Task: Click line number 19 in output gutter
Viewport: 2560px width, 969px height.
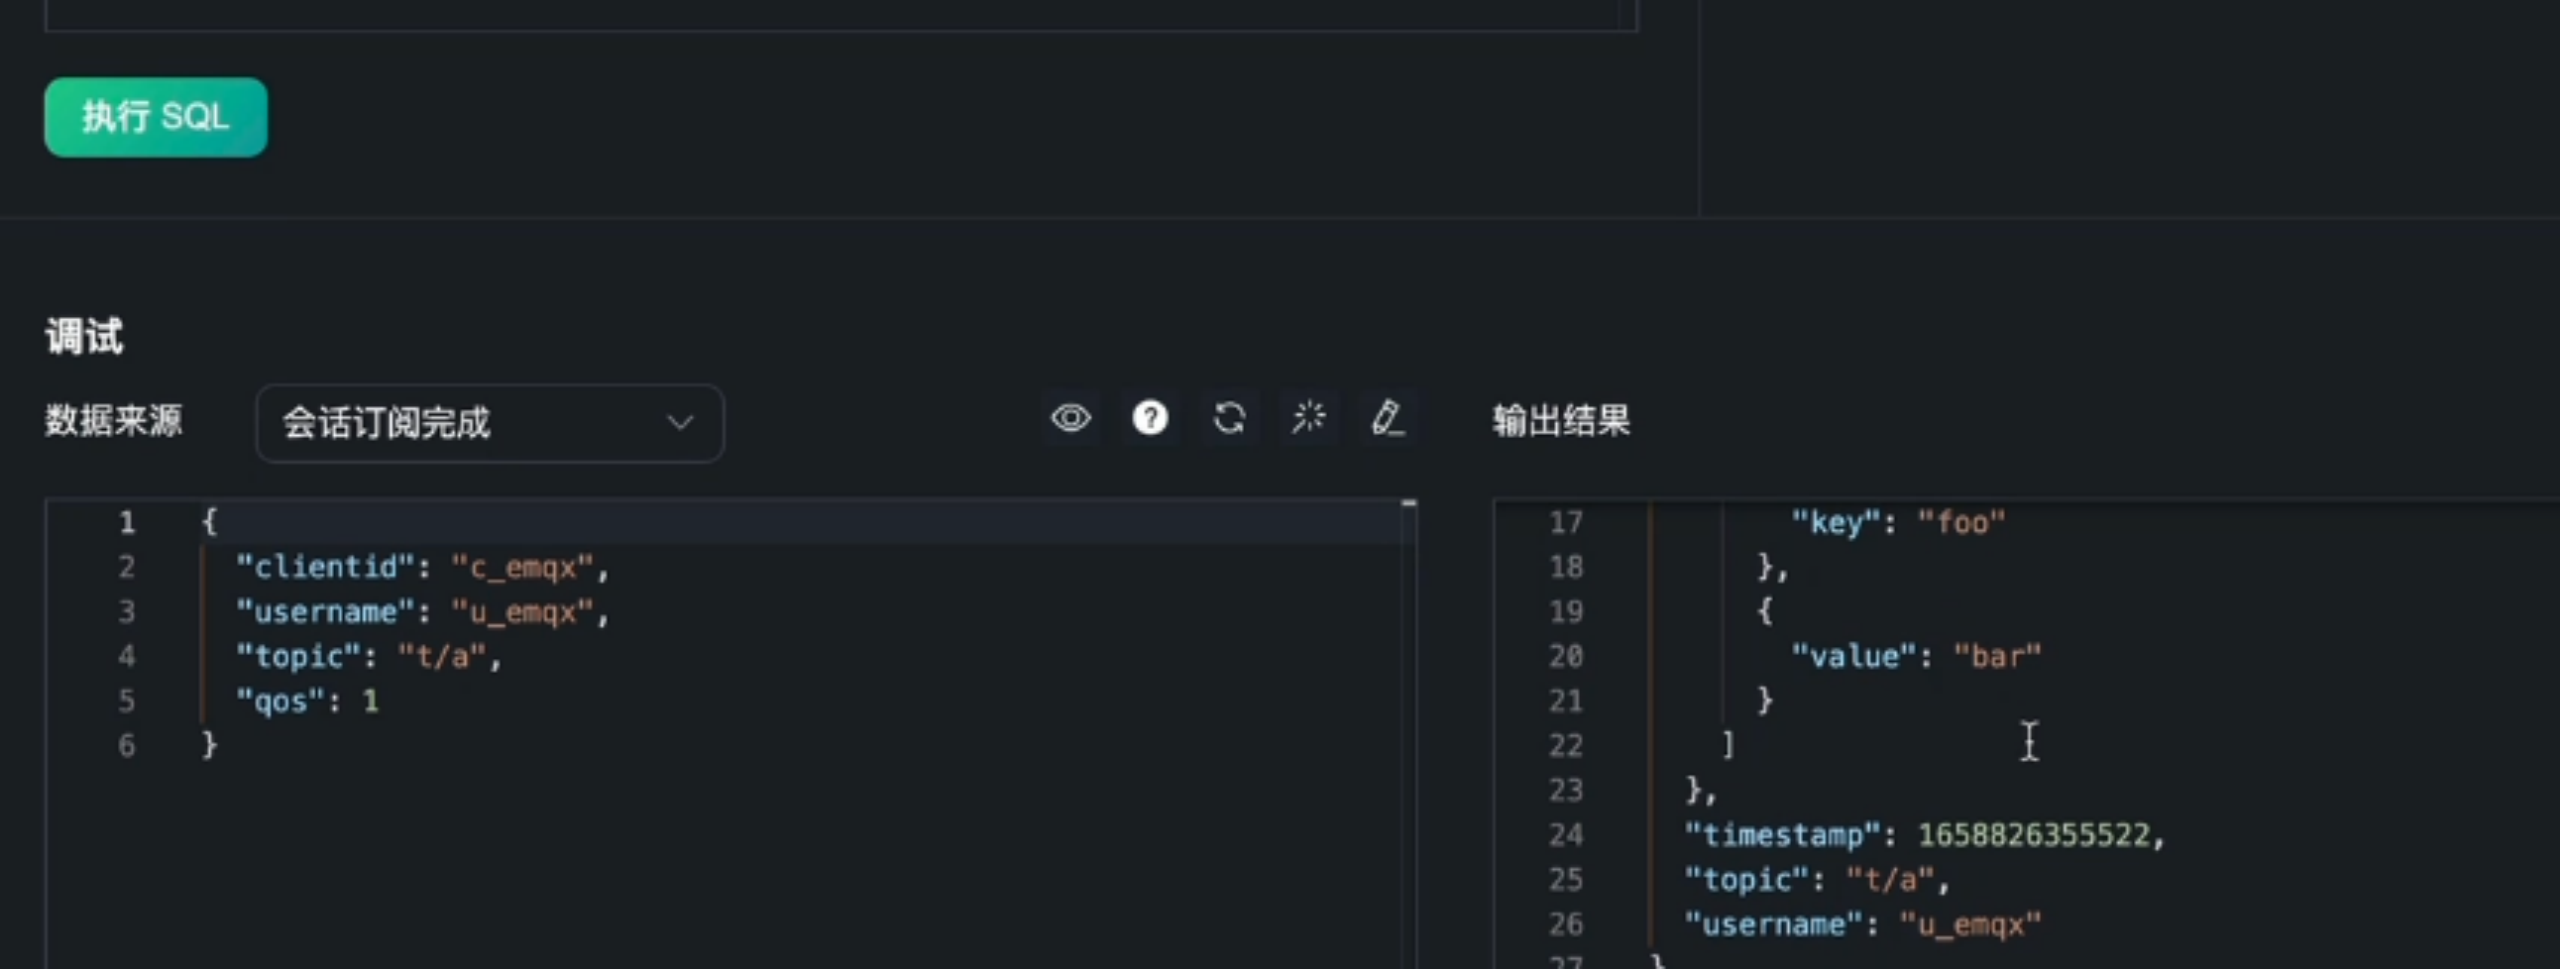Action: pyautogui.click(x=1566, y=612)
